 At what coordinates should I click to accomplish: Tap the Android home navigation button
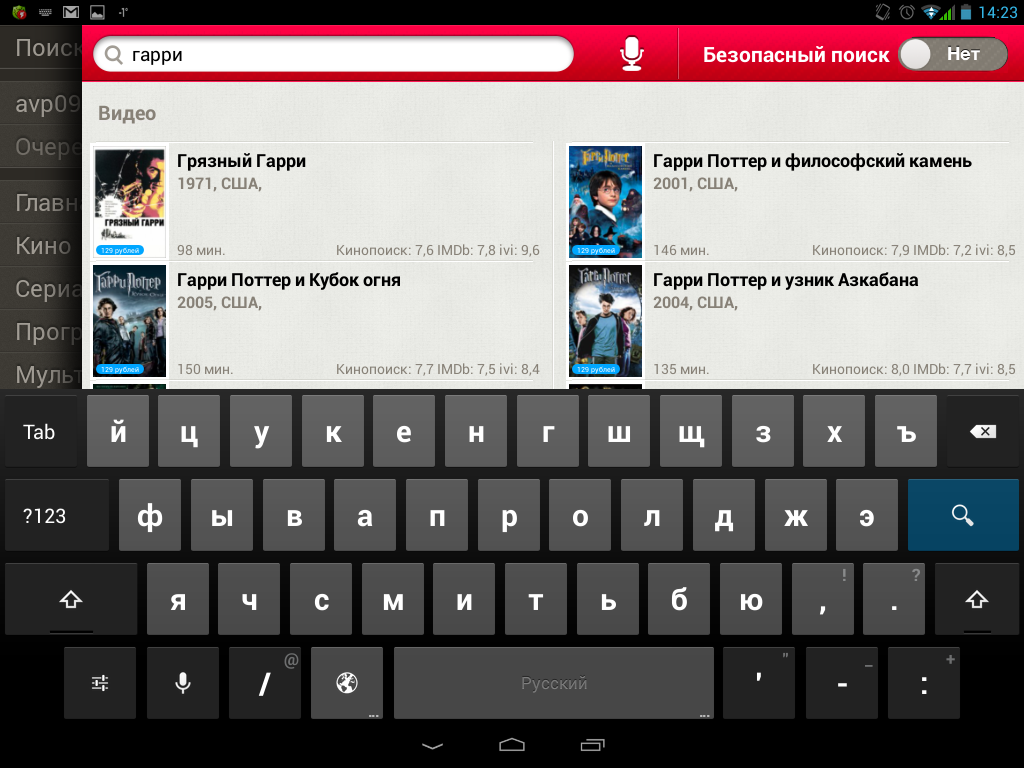point(512,745)
